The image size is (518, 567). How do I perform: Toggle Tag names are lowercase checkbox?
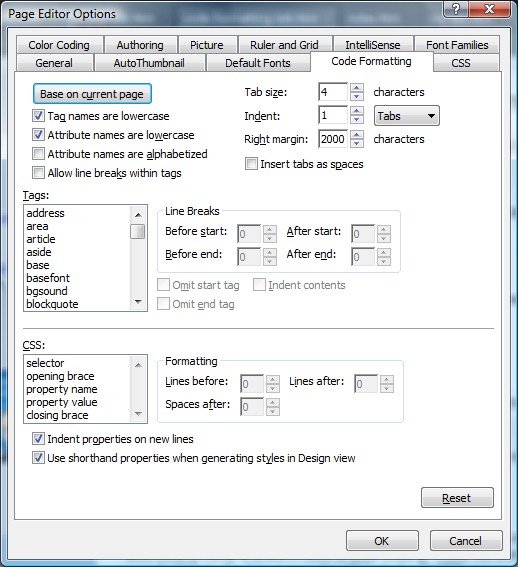pos(38,116)
